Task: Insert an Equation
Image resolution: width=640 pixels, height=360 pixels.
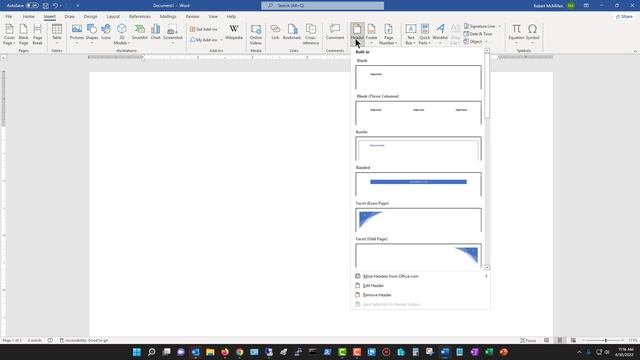Action: pos(516,34)
